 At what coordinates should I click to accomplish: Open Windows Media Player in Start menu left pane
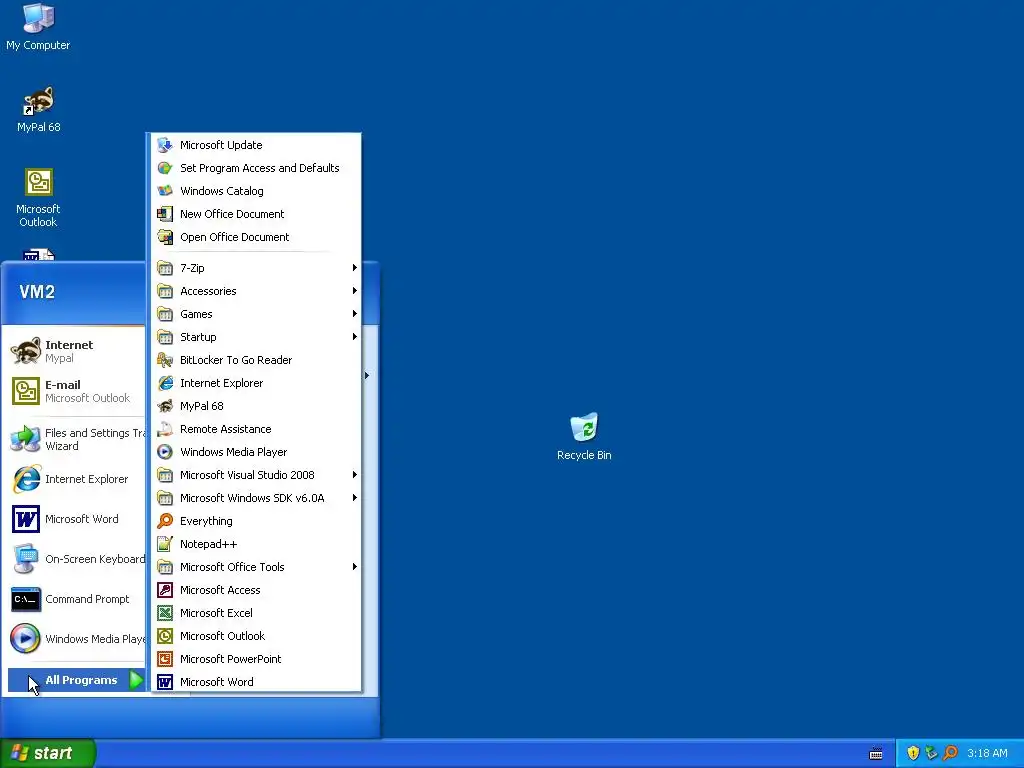[76, 639]
